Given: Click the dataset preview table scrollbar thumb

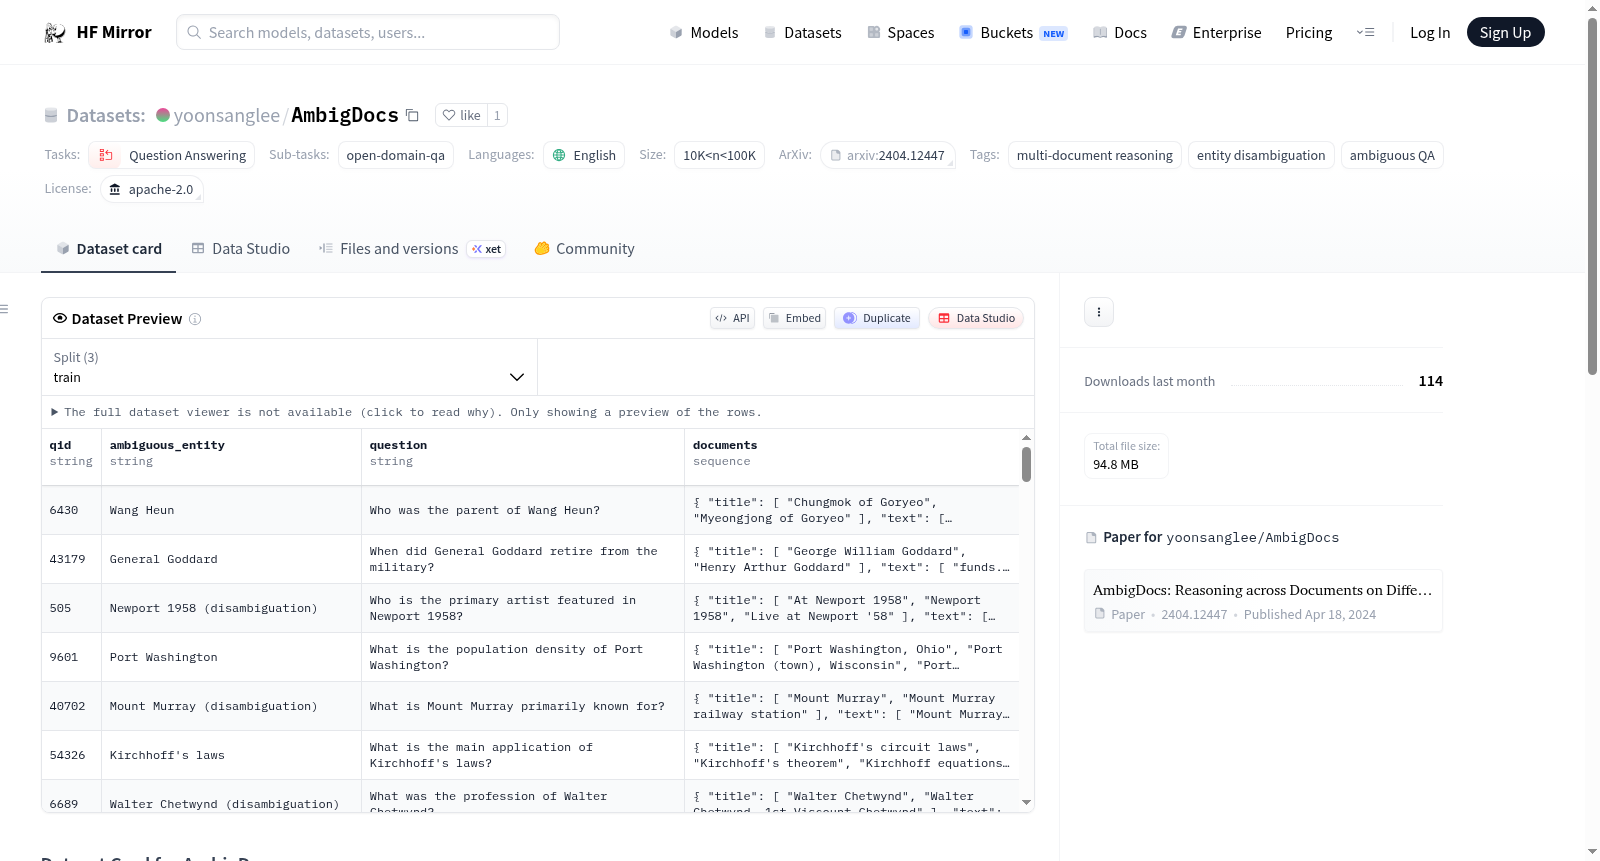Looking at the screenshot, I should click(x=1026, y=464).
